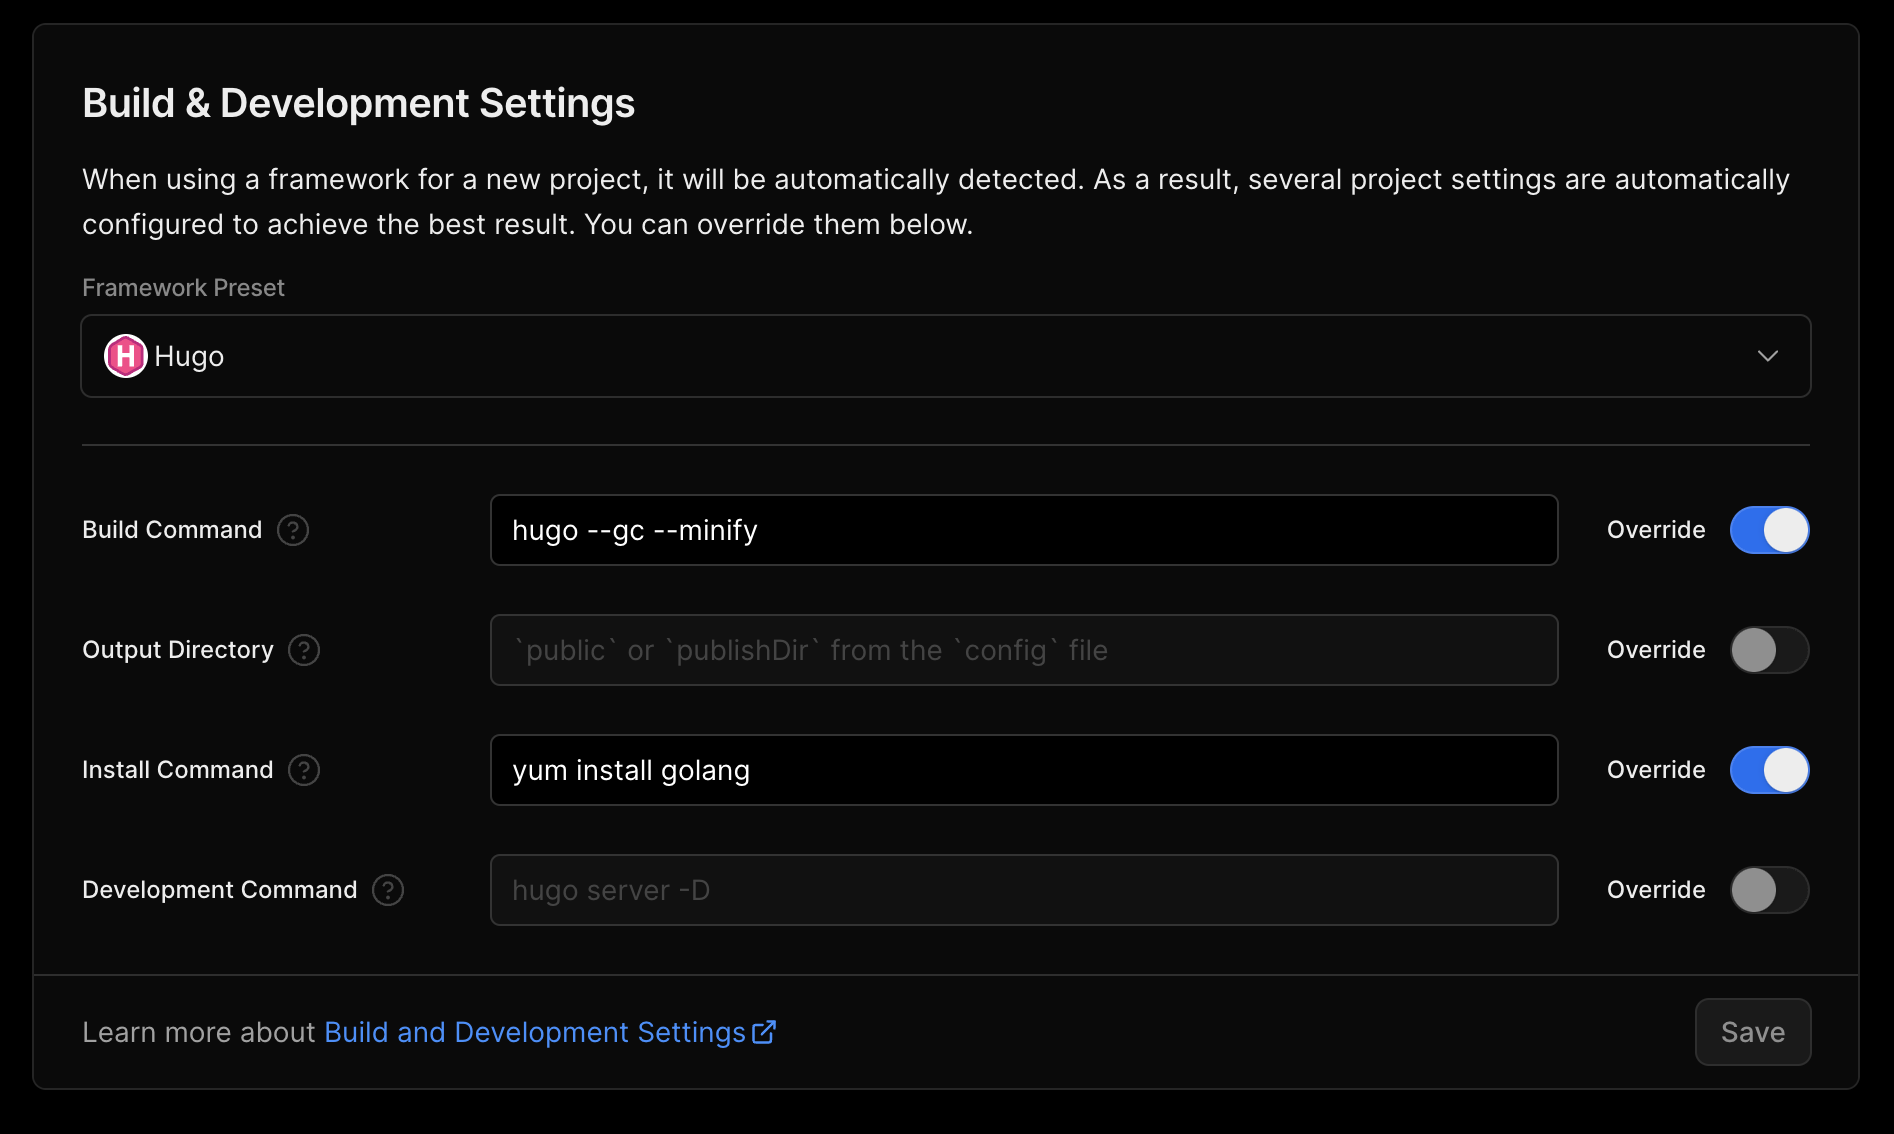Image resolution: width=1894 pixels, height=1134 pixels.
Task: Click the Hugo framework logo icon
Action: point(124,355)
